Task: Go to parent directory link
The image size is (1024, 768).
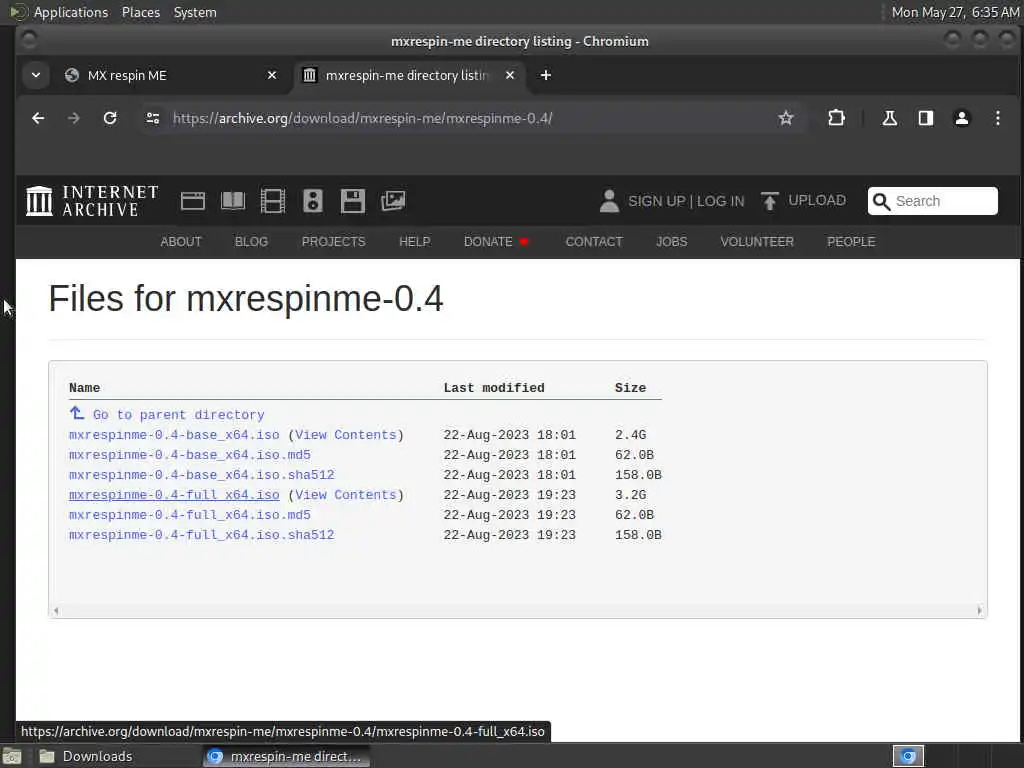Action: coord(178,415)
